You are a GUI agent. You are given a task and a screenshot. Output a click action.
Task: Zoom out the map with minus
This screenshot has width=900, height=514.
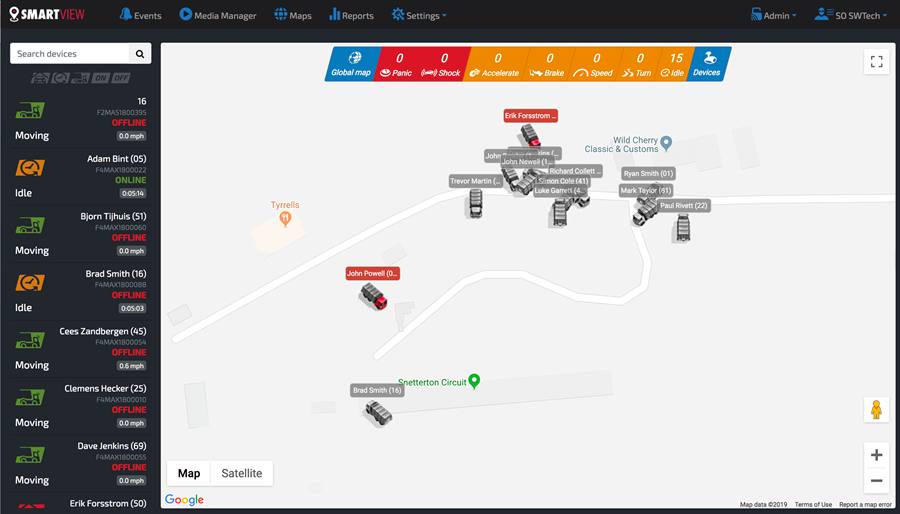876,481
